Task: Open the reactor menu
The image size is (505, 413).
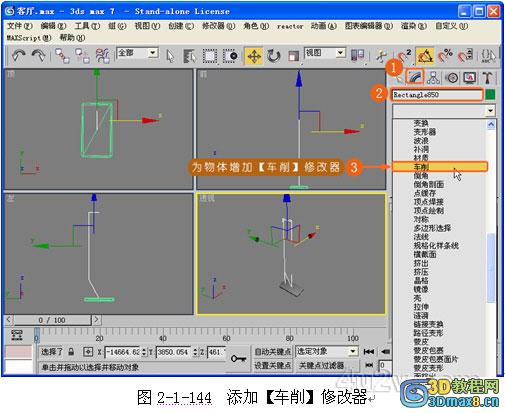Action: 290,26
